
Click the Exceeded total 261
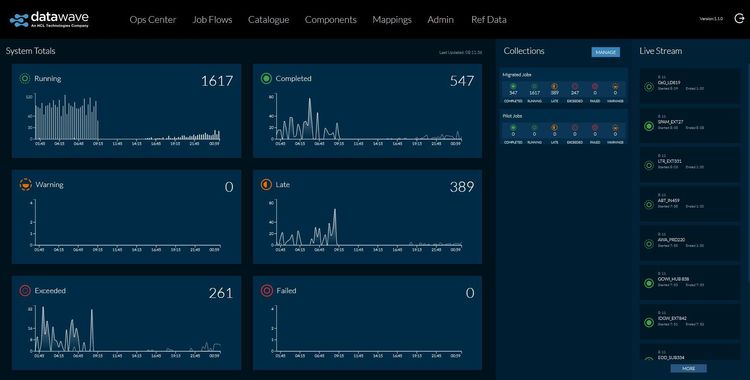[221, 293]
